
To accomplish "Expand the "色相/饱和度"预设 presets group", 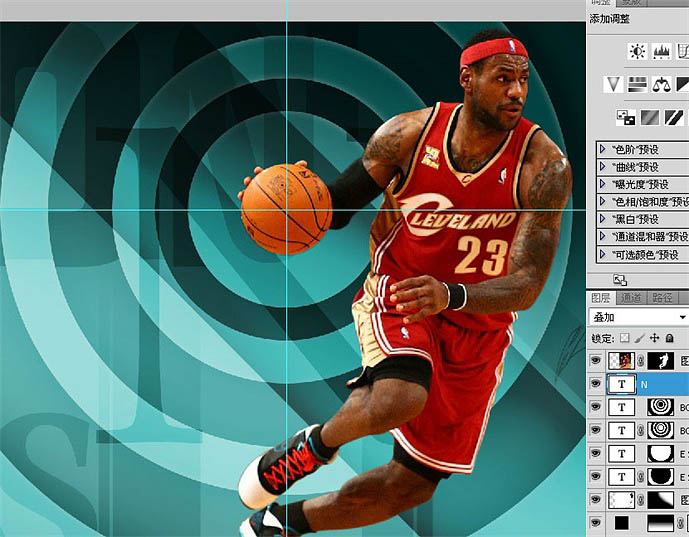I will (602, 201).
